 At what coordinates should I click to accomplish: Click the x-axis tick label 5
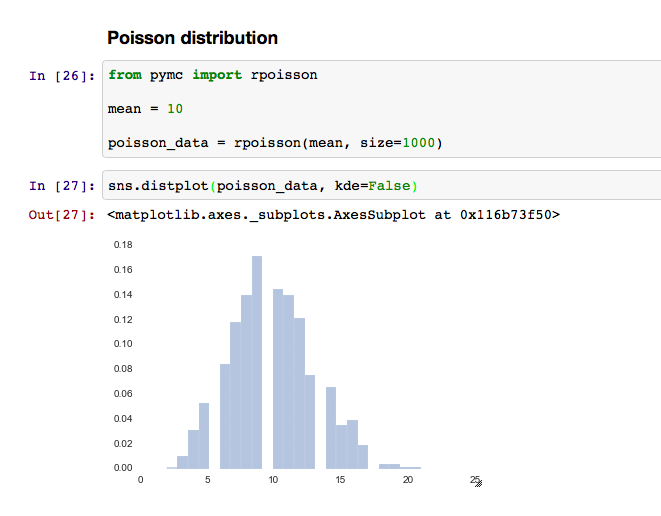pos(207,480)
